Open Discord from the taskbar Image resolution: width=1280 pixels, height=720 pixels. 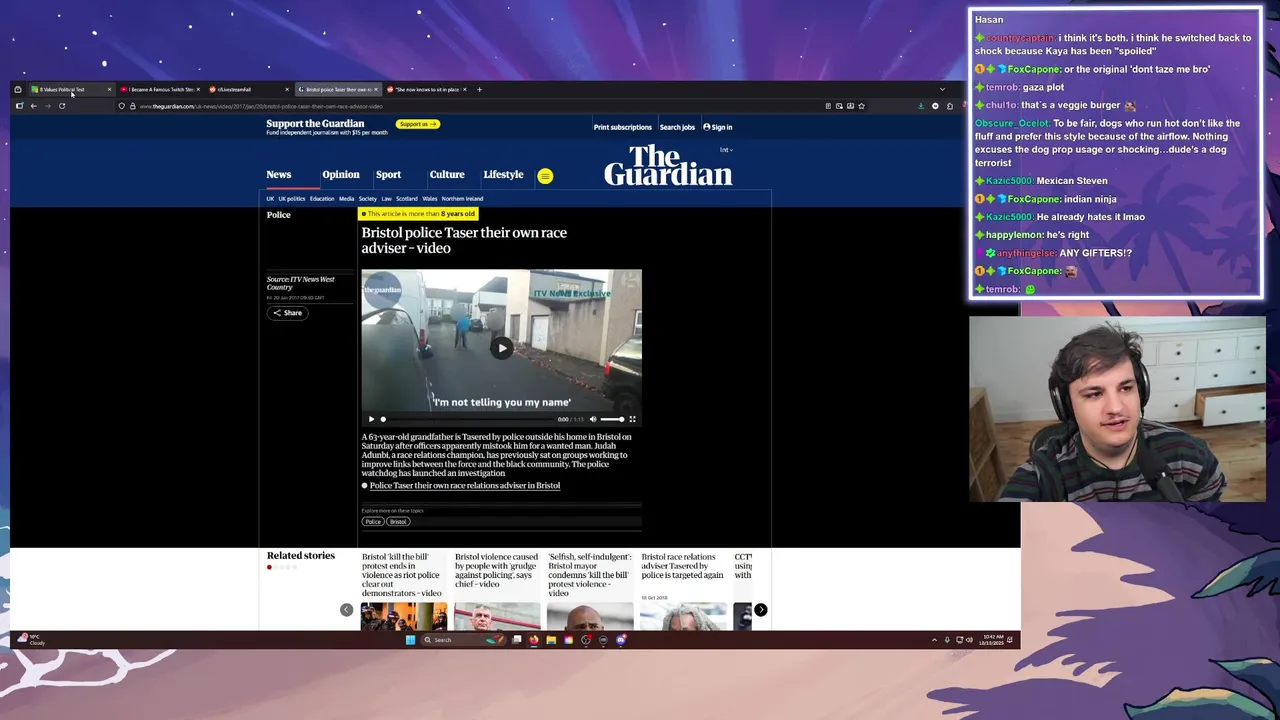coord(621,640)
